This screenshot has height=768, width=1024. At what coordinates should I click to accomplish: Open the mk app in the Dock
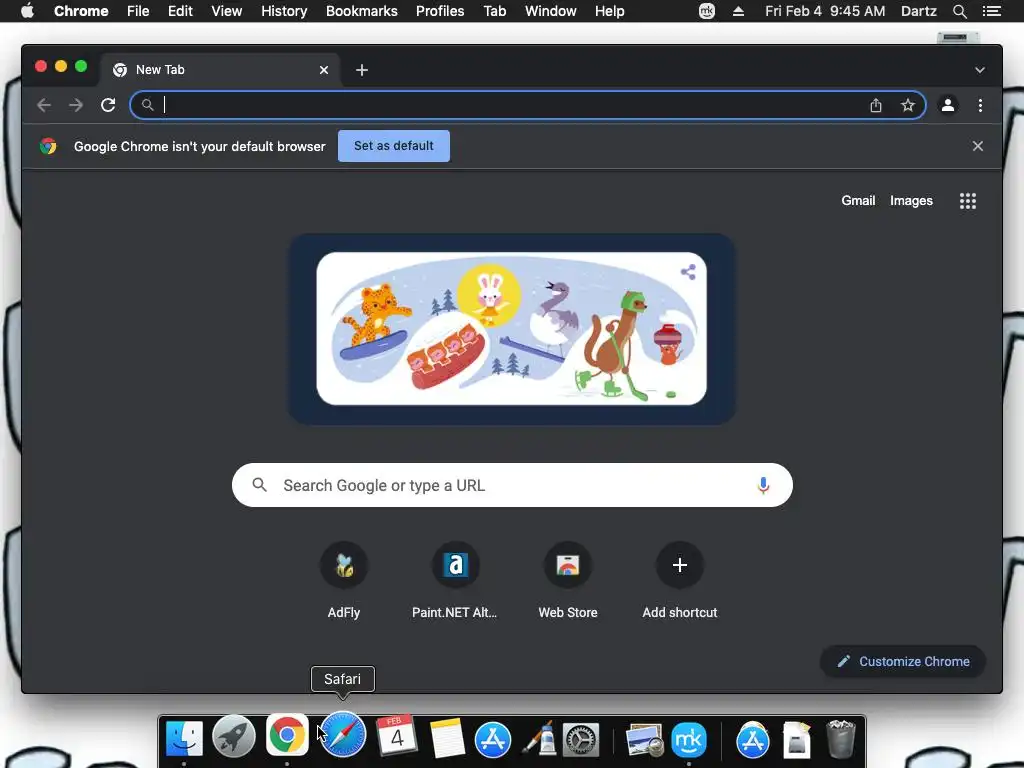[x=689, y=740]
